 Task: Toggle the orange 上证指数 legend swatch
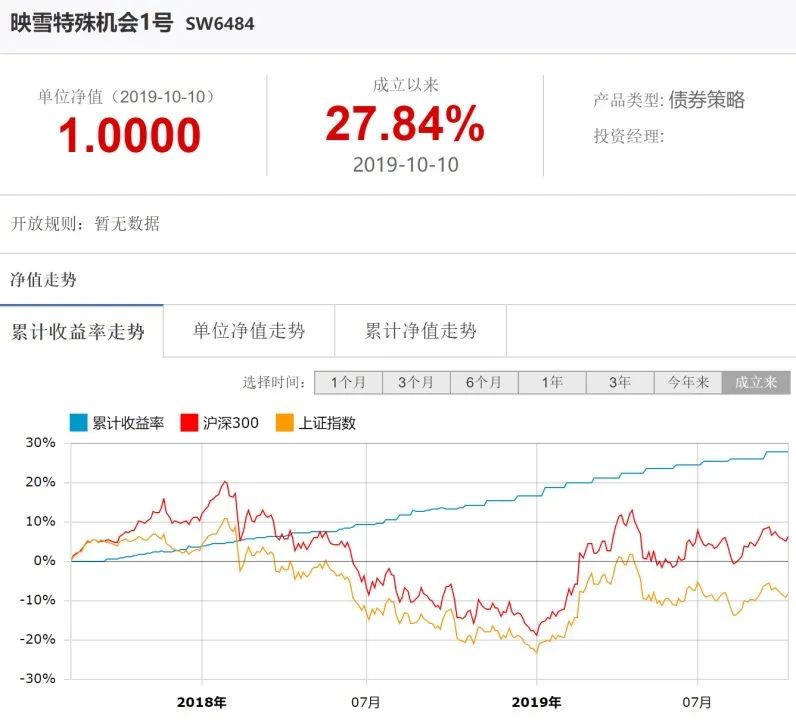pos(285,423)
